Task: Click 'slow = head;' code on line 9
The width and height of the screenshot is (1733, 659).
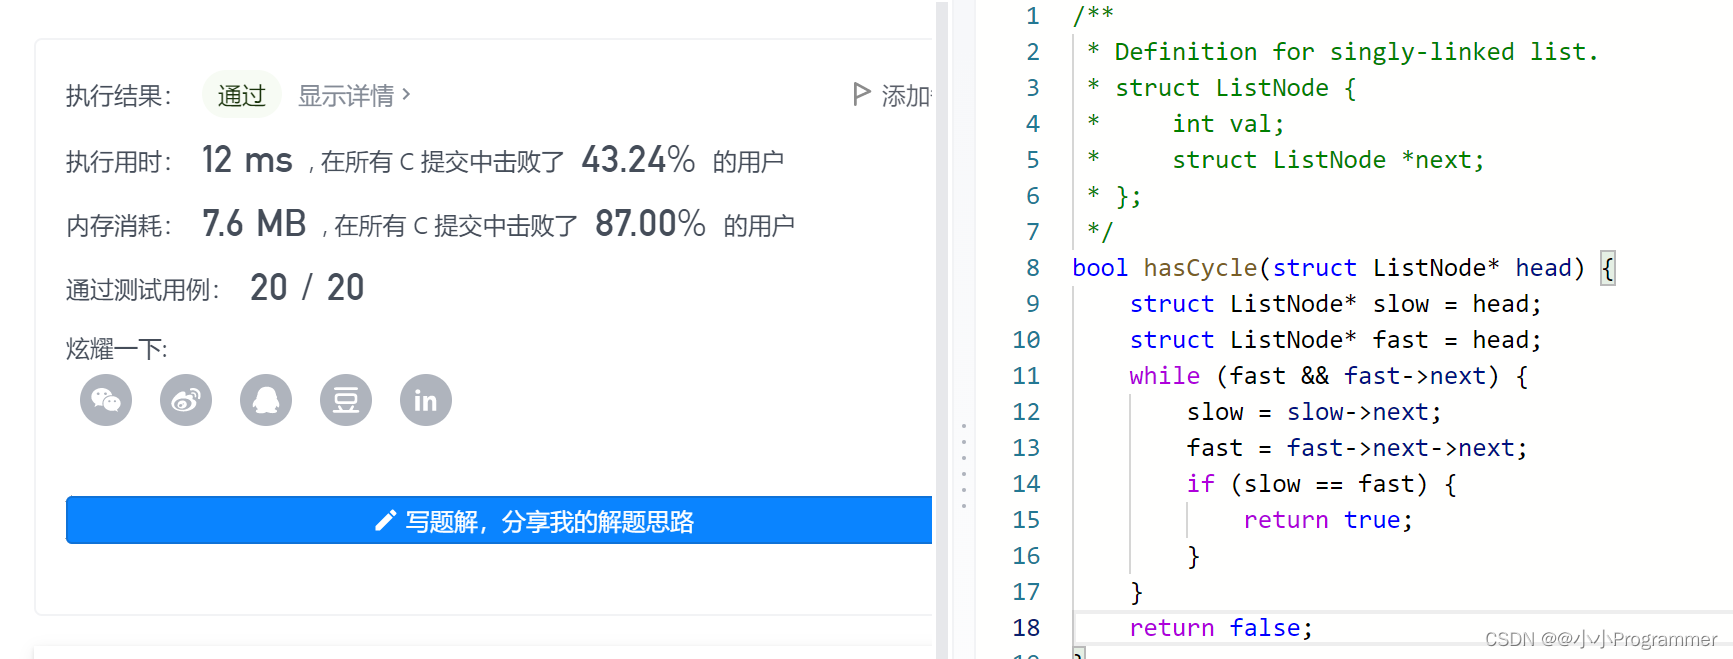Action: tap(1457, 304)
